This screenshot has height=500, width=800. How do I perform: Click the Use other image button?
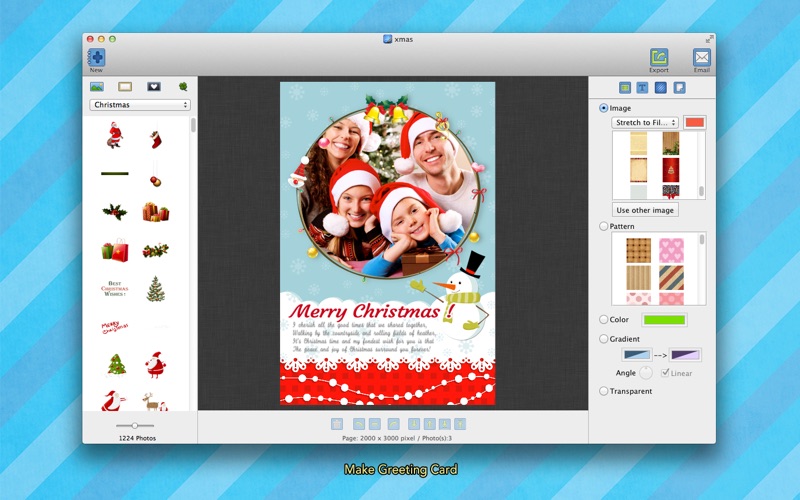[645, 210]
